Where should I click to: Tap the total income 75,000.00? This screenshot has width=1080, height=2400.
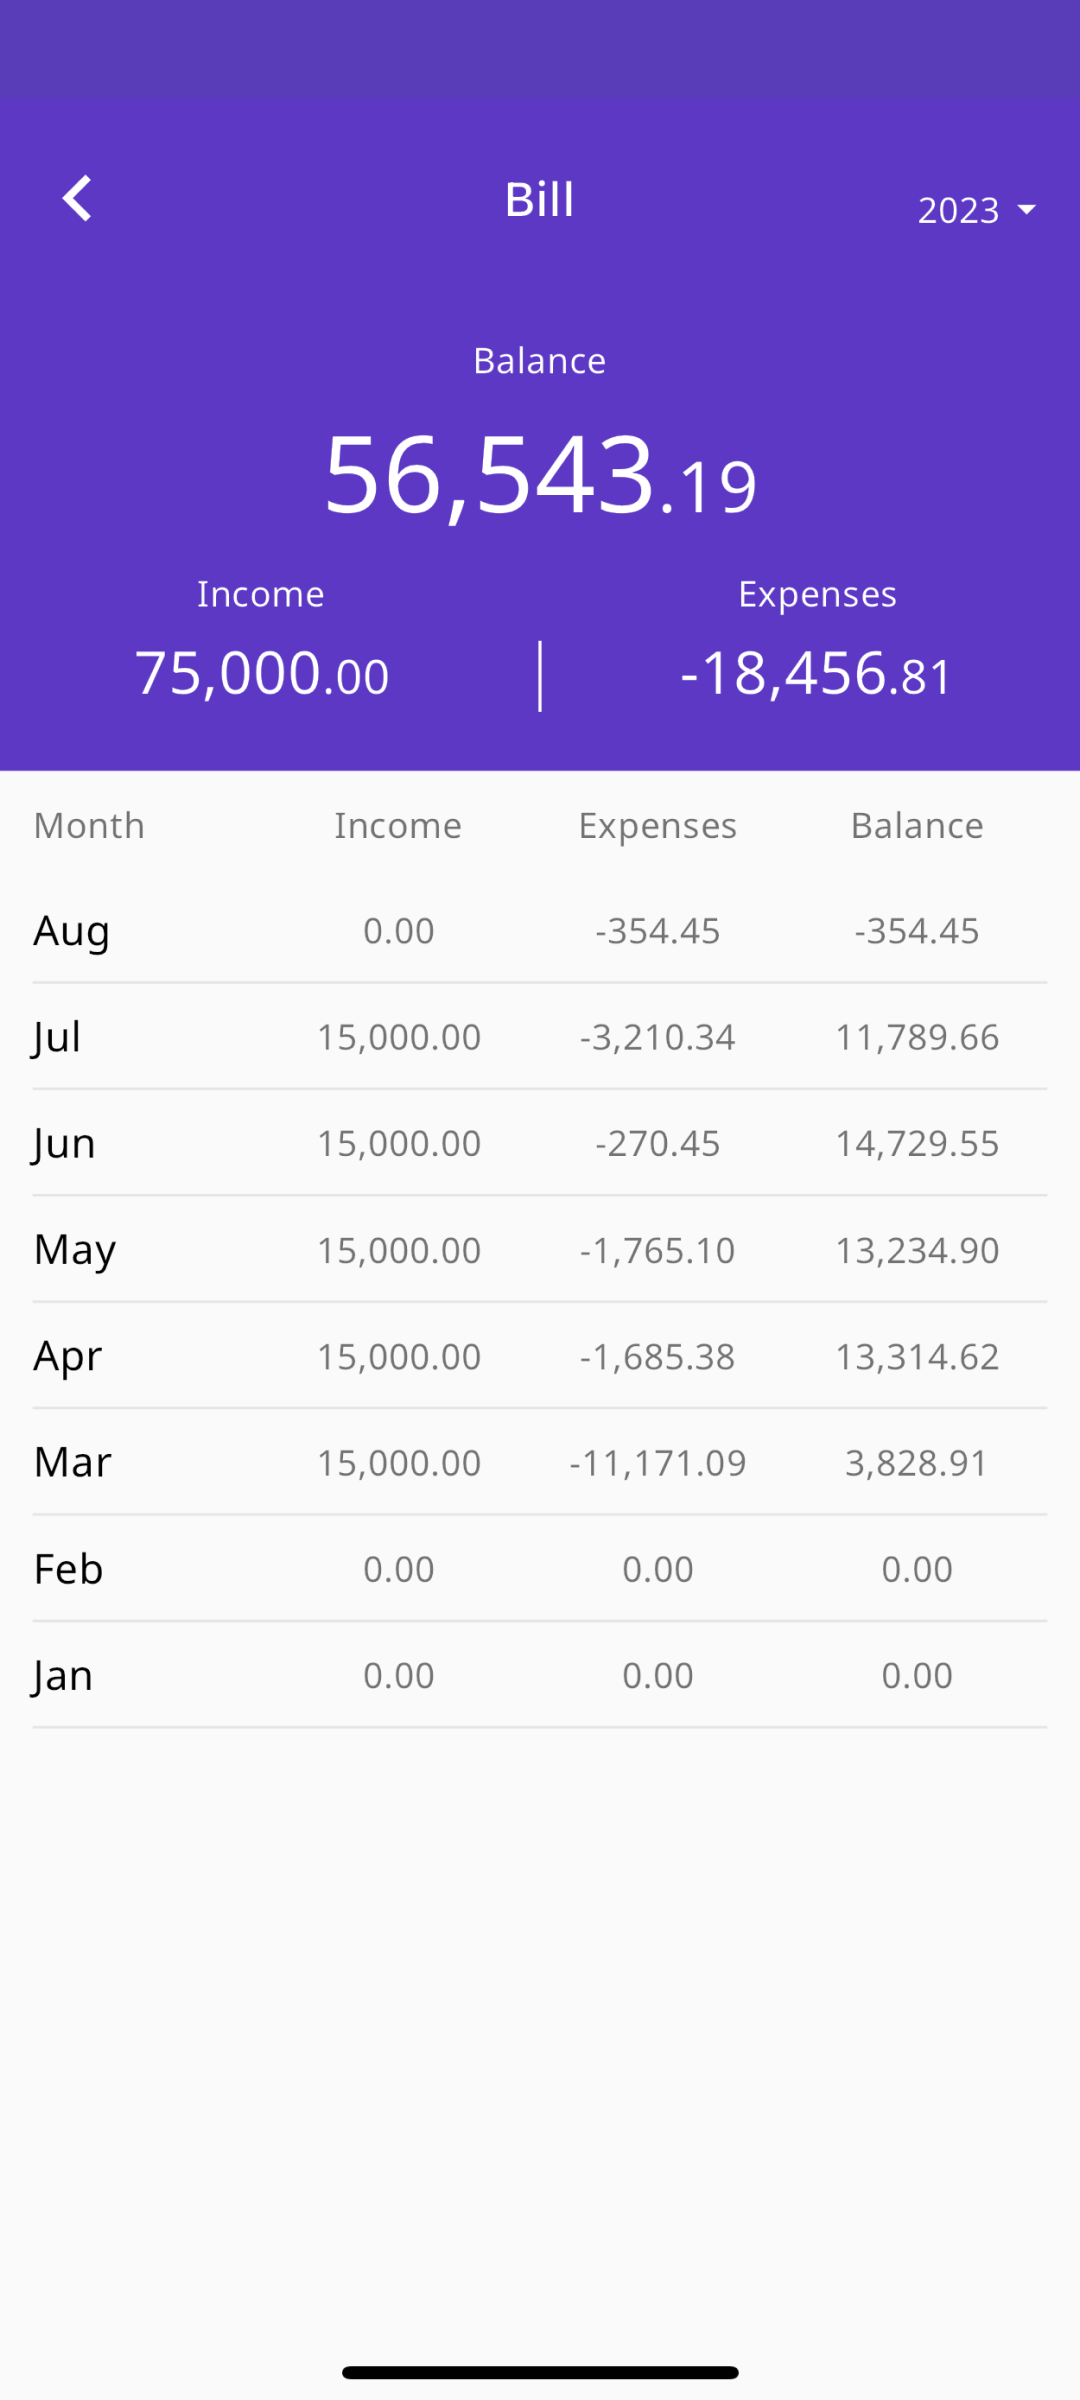coord(261,673)
